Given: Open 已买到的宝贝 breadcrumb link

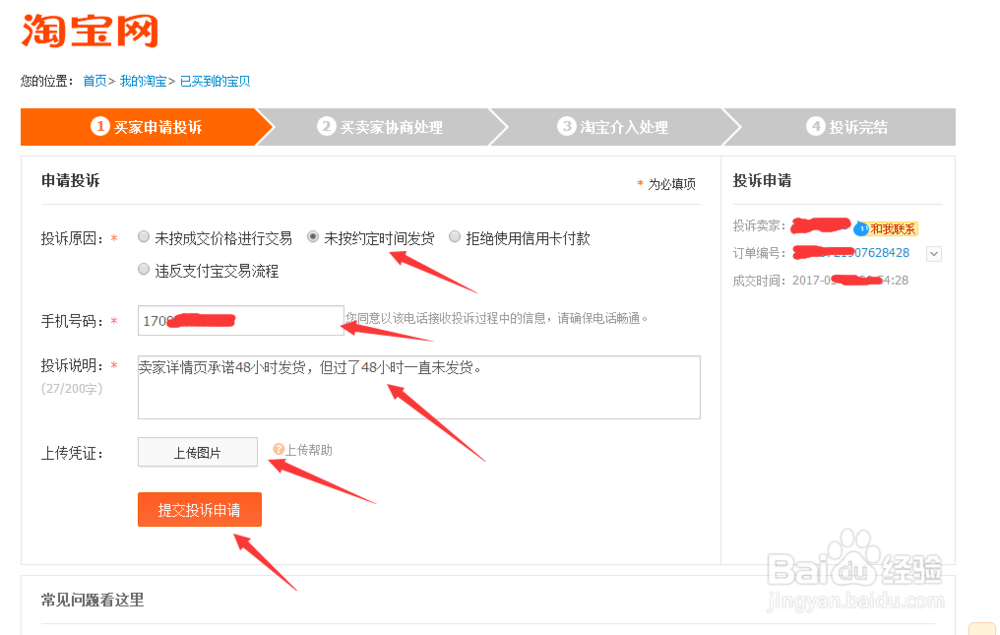Looking at the screenshot, I should [215, 81].
